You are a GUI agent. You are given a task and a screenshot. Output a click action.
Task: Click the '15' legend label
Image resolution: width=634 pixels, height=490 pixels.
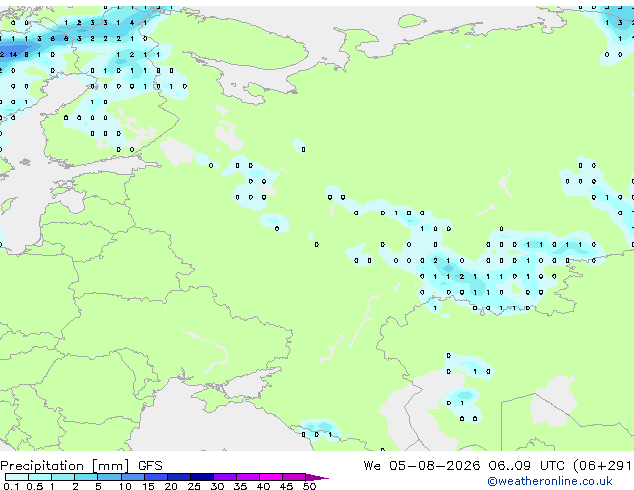[x=148, y=486]
